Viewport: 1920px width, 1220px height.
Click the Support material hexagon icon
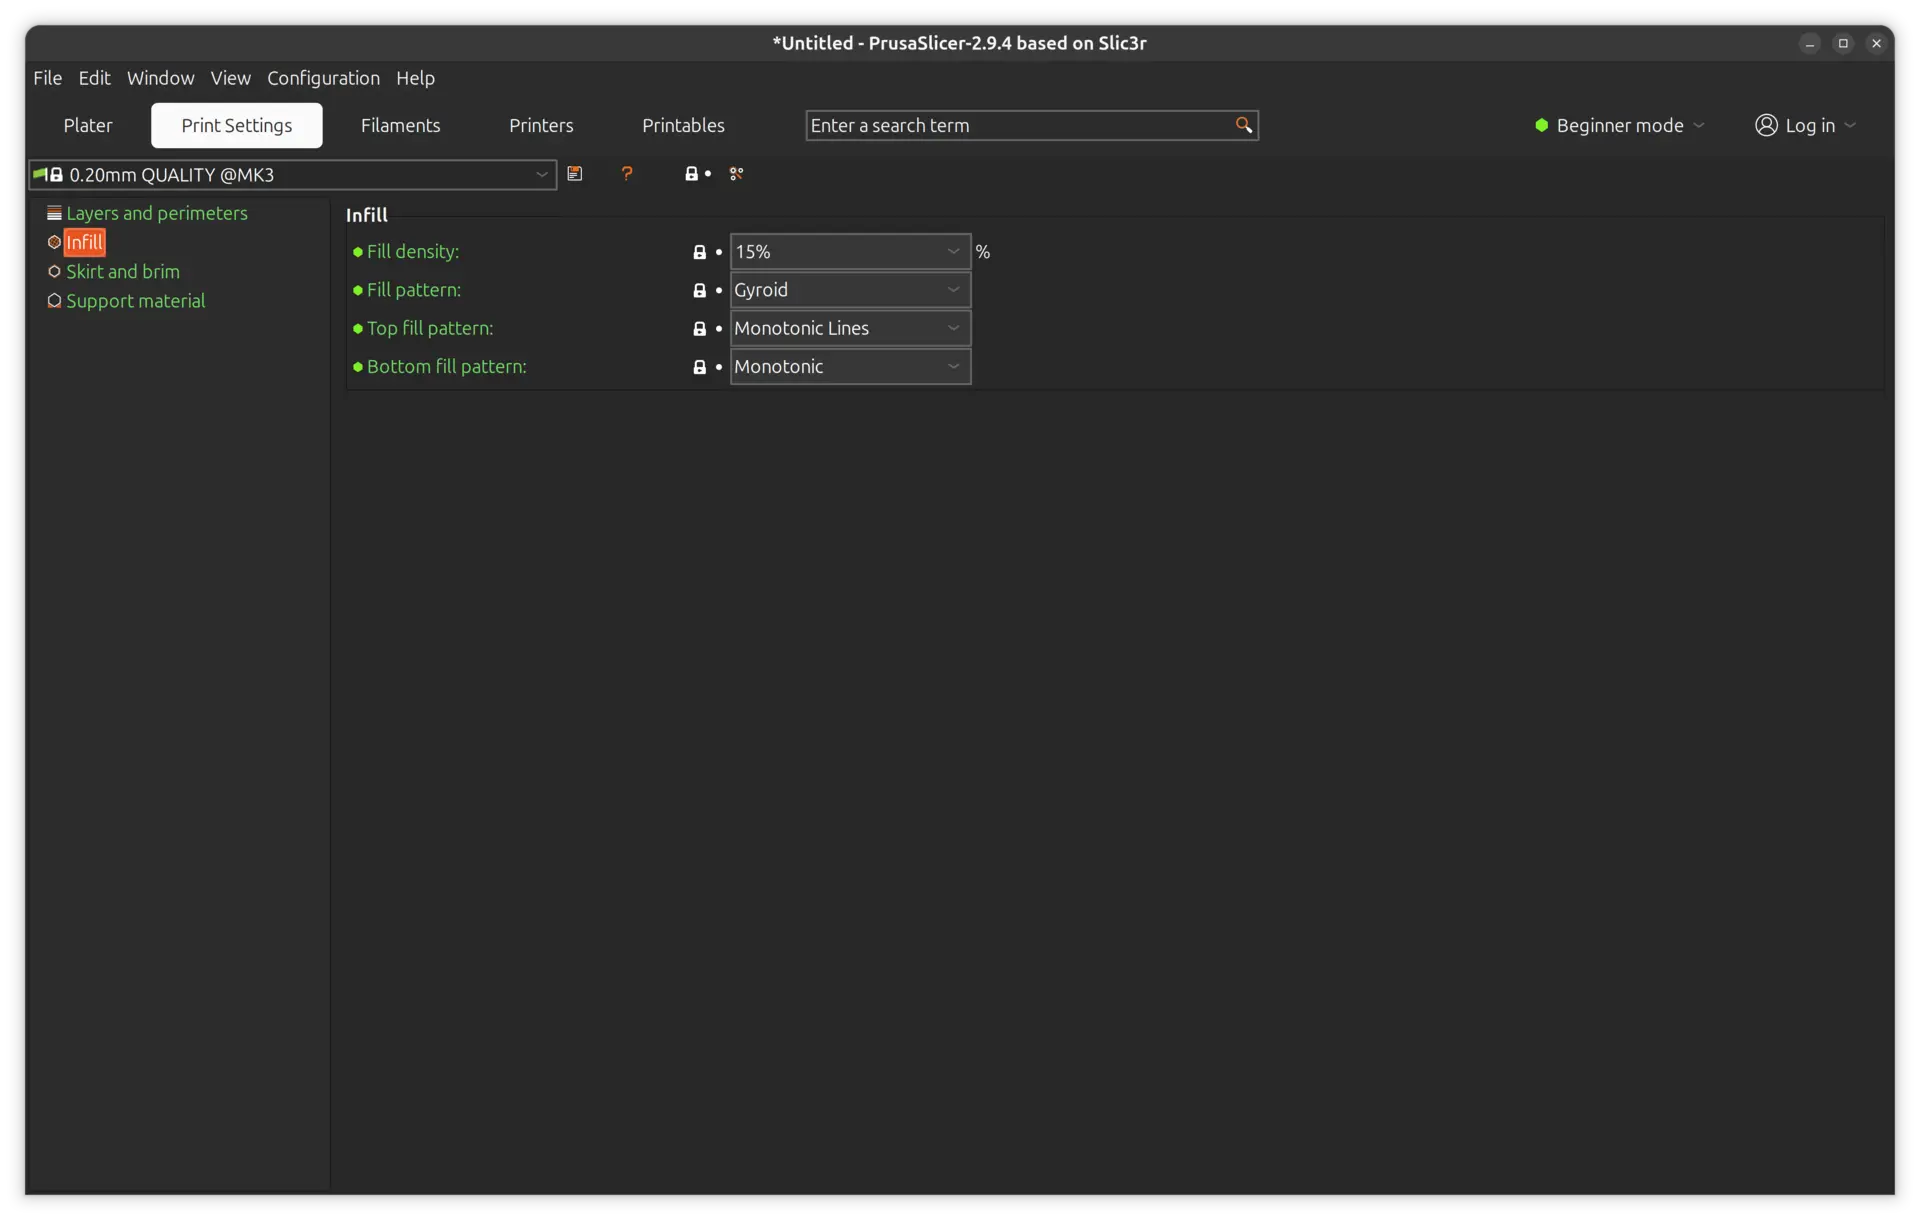coord(53,301)
